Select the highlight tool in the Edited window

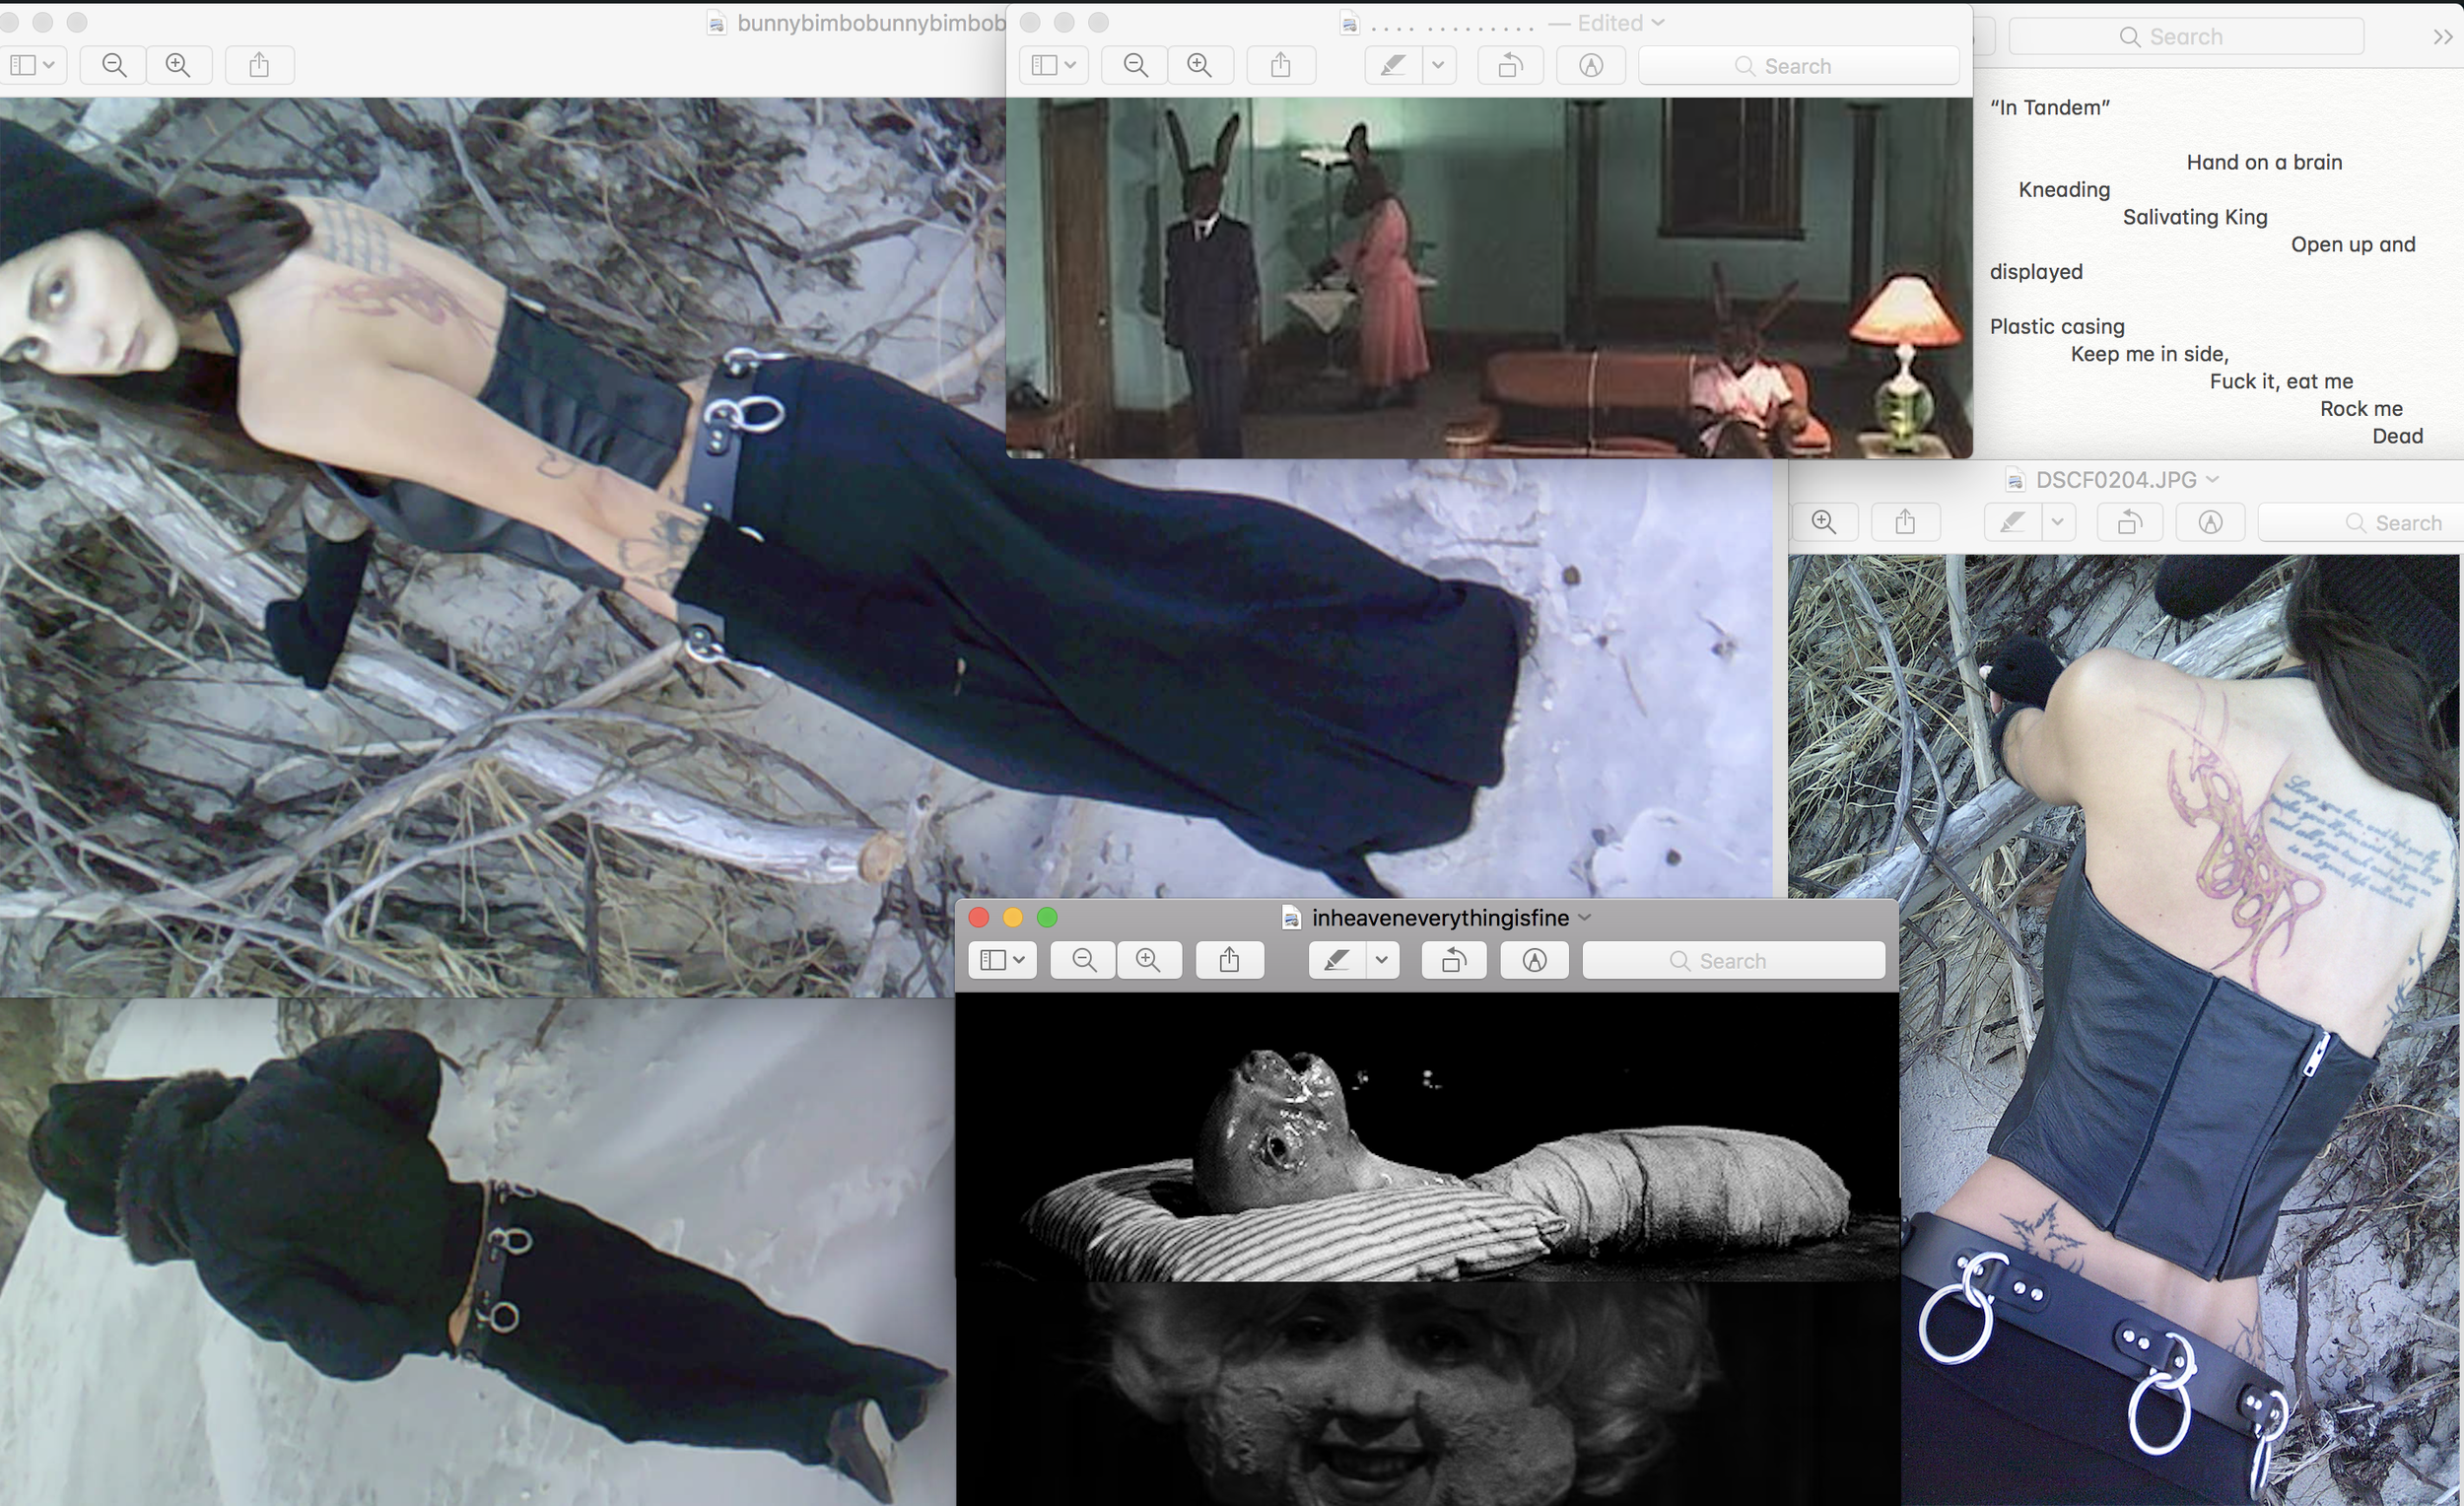1391,65
